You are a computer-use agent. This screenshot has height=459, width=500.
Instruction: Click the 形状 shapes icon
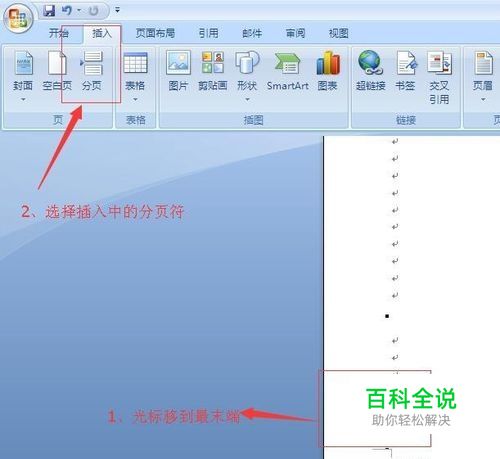click(247, 63)
